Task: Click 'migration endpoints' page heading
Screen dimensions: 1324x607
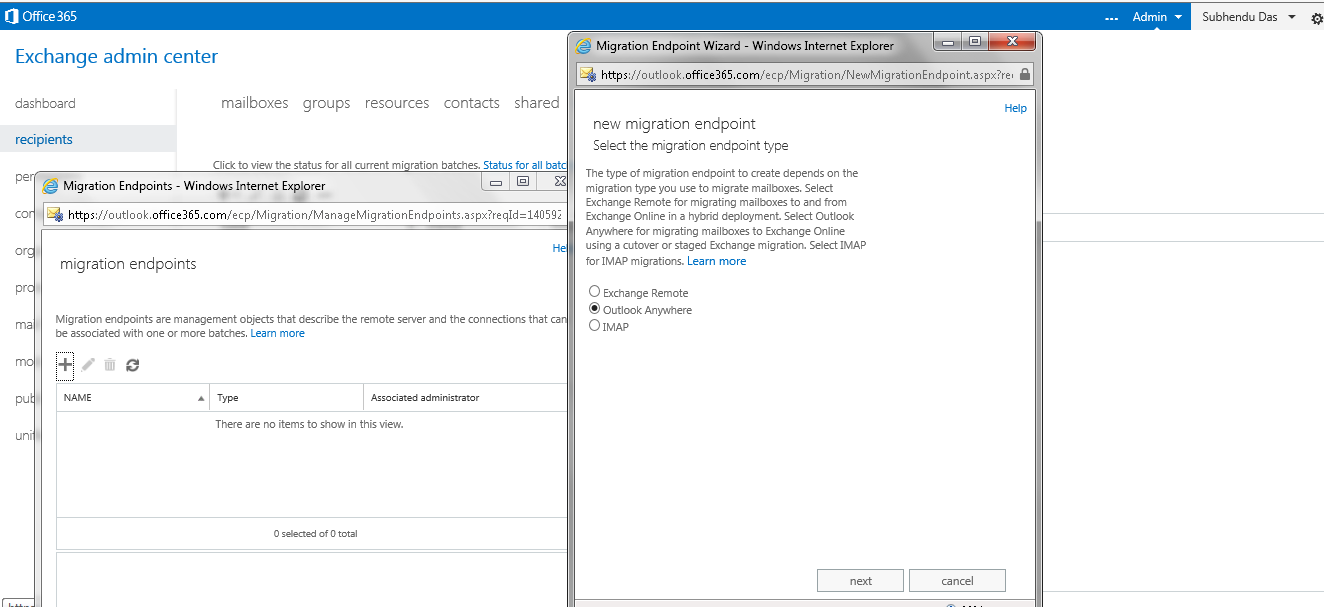Action: tap(128, 264)
